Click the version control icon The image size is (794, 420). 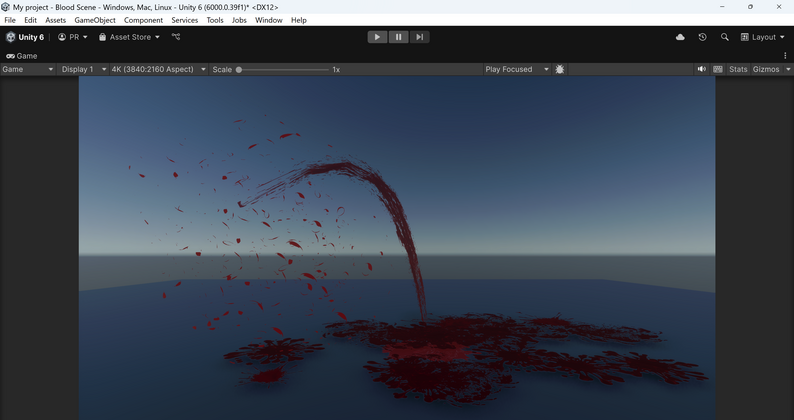click(x=176, y=36)
